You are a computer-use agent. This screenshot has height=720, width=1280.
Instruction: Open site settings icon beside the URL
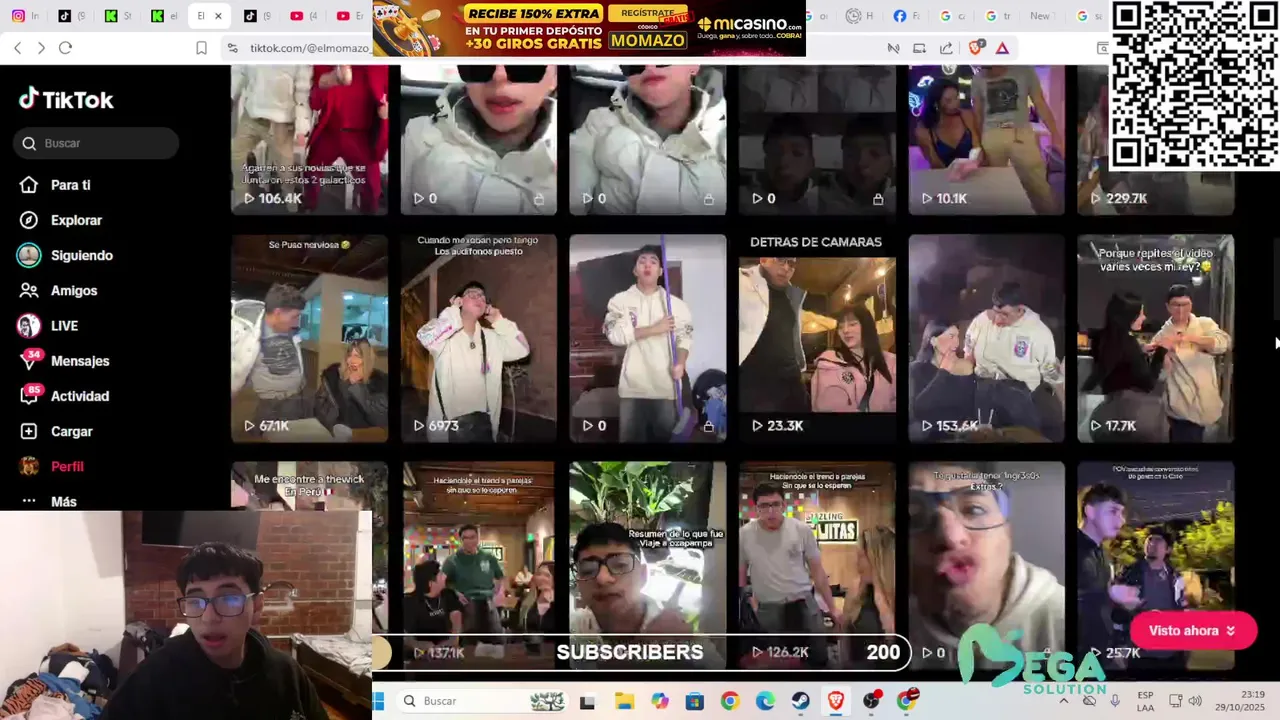click(232, 48)
